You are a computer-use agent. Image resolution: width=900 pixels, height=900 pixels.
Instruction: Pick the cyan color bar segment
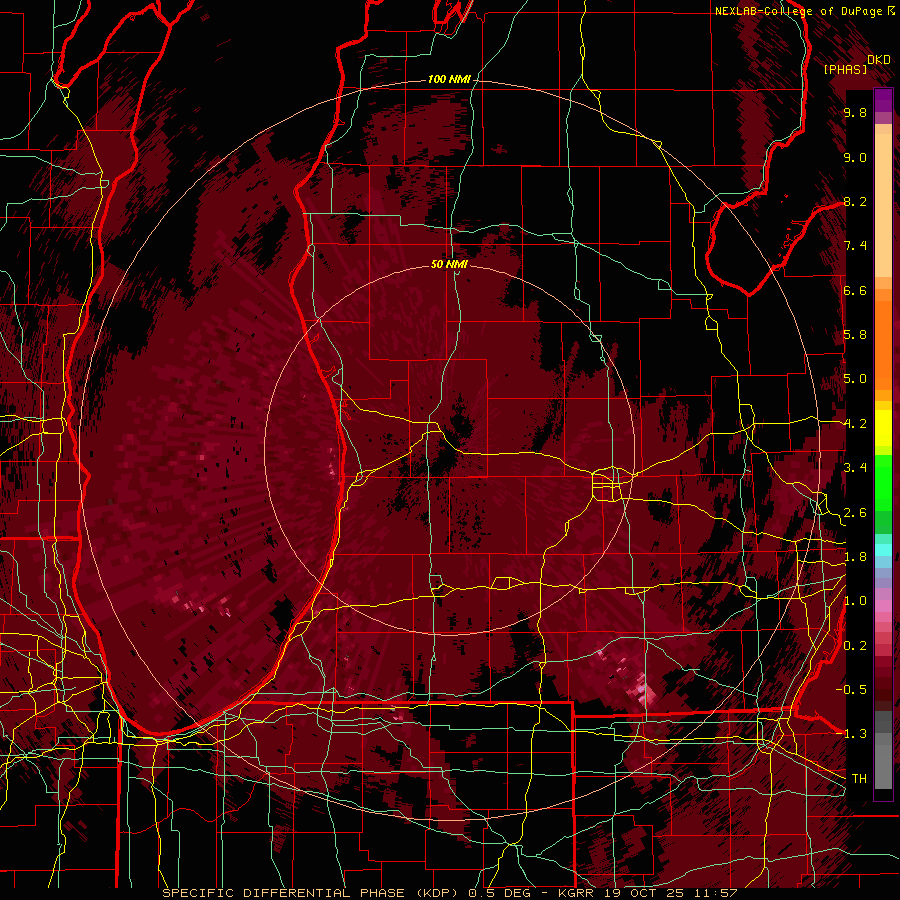[883, 550]
